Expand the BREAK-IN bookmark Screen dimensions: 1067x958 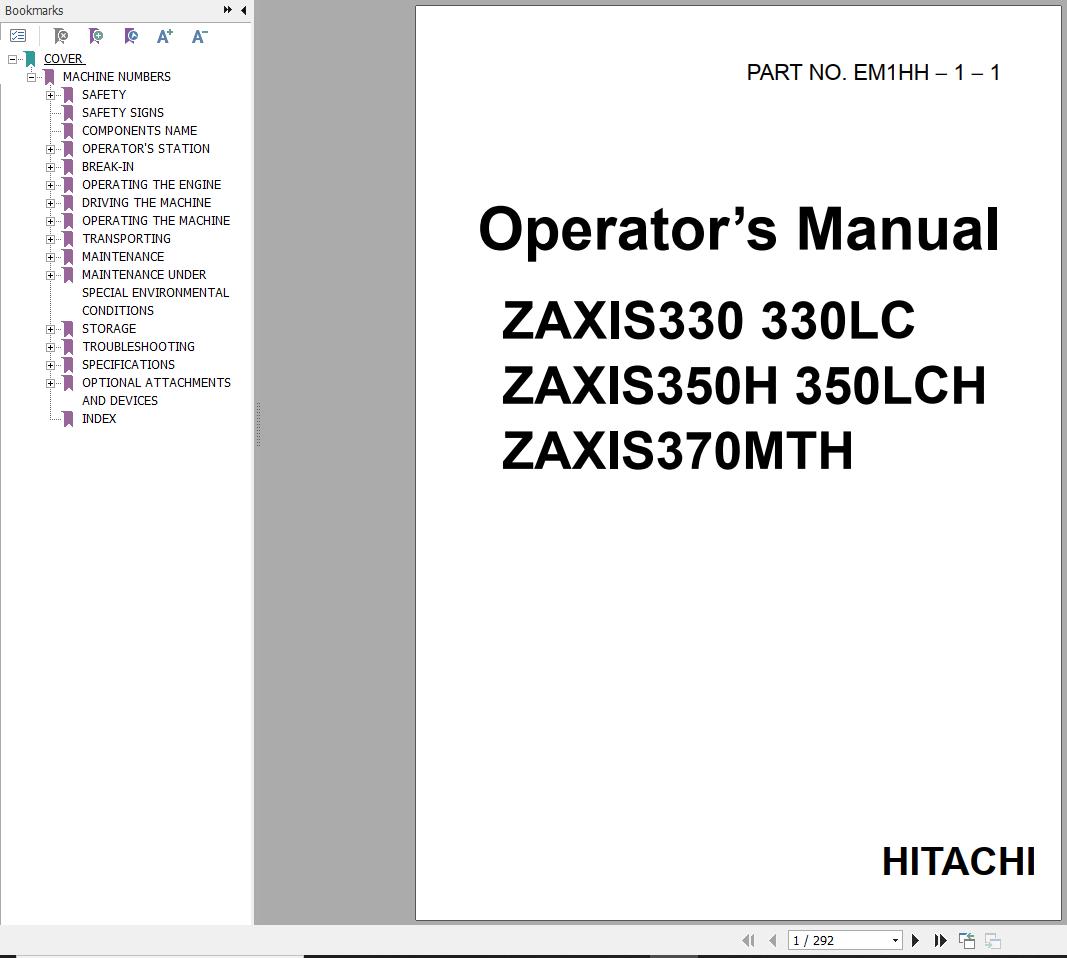click(50, 167)
